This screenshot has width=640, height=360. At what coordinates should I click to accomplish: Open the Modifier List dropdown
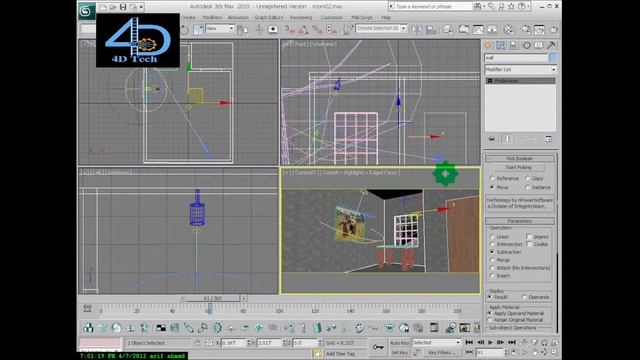pyautogui.click(x=520, y=69)
